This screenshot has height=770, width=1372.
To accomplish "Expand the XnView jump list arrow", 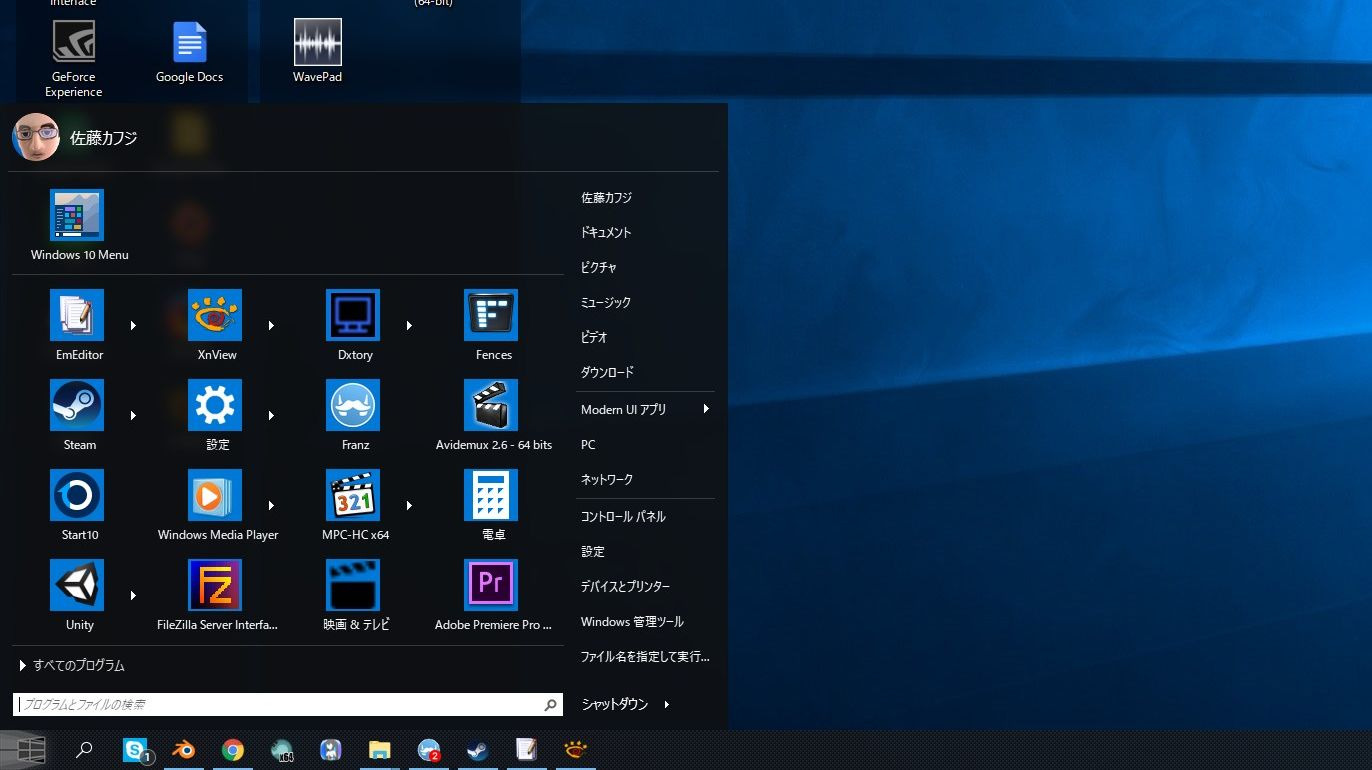I will (271, 326).
